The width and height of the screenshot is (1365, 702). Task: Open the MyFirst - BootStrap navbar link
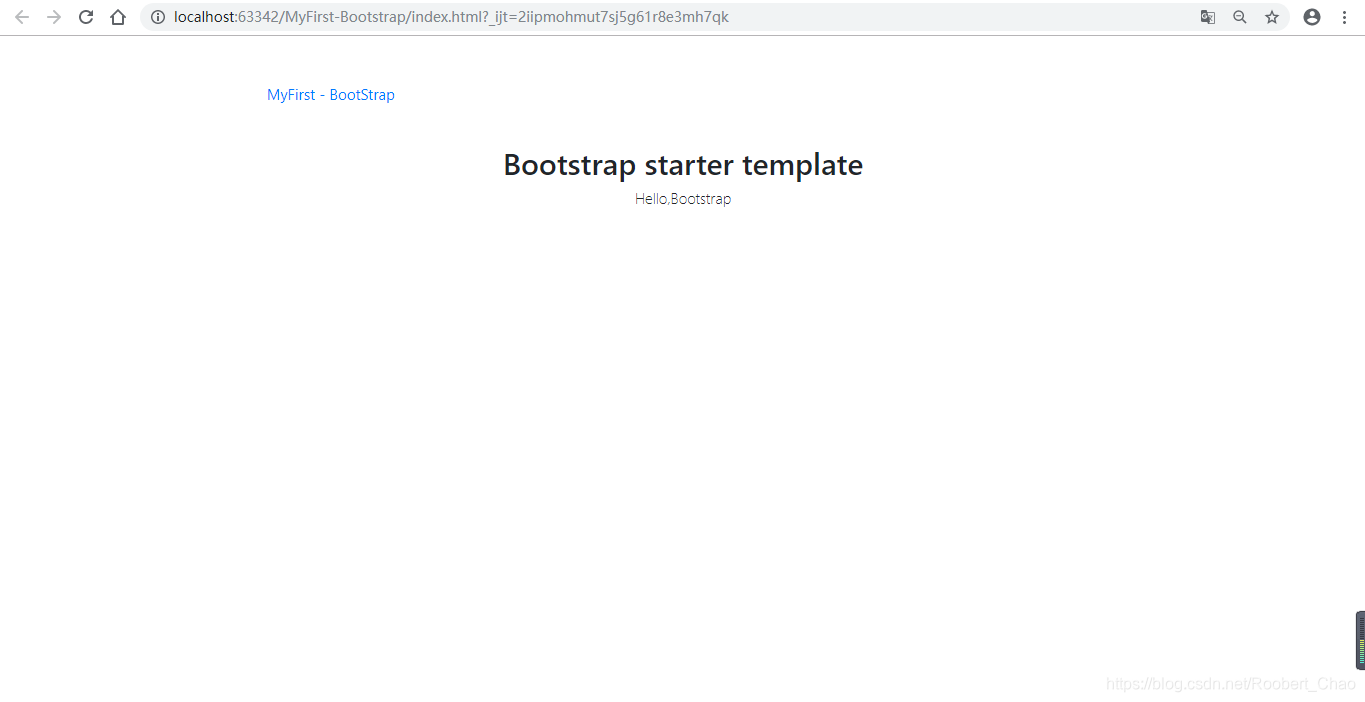click(331, 95)
